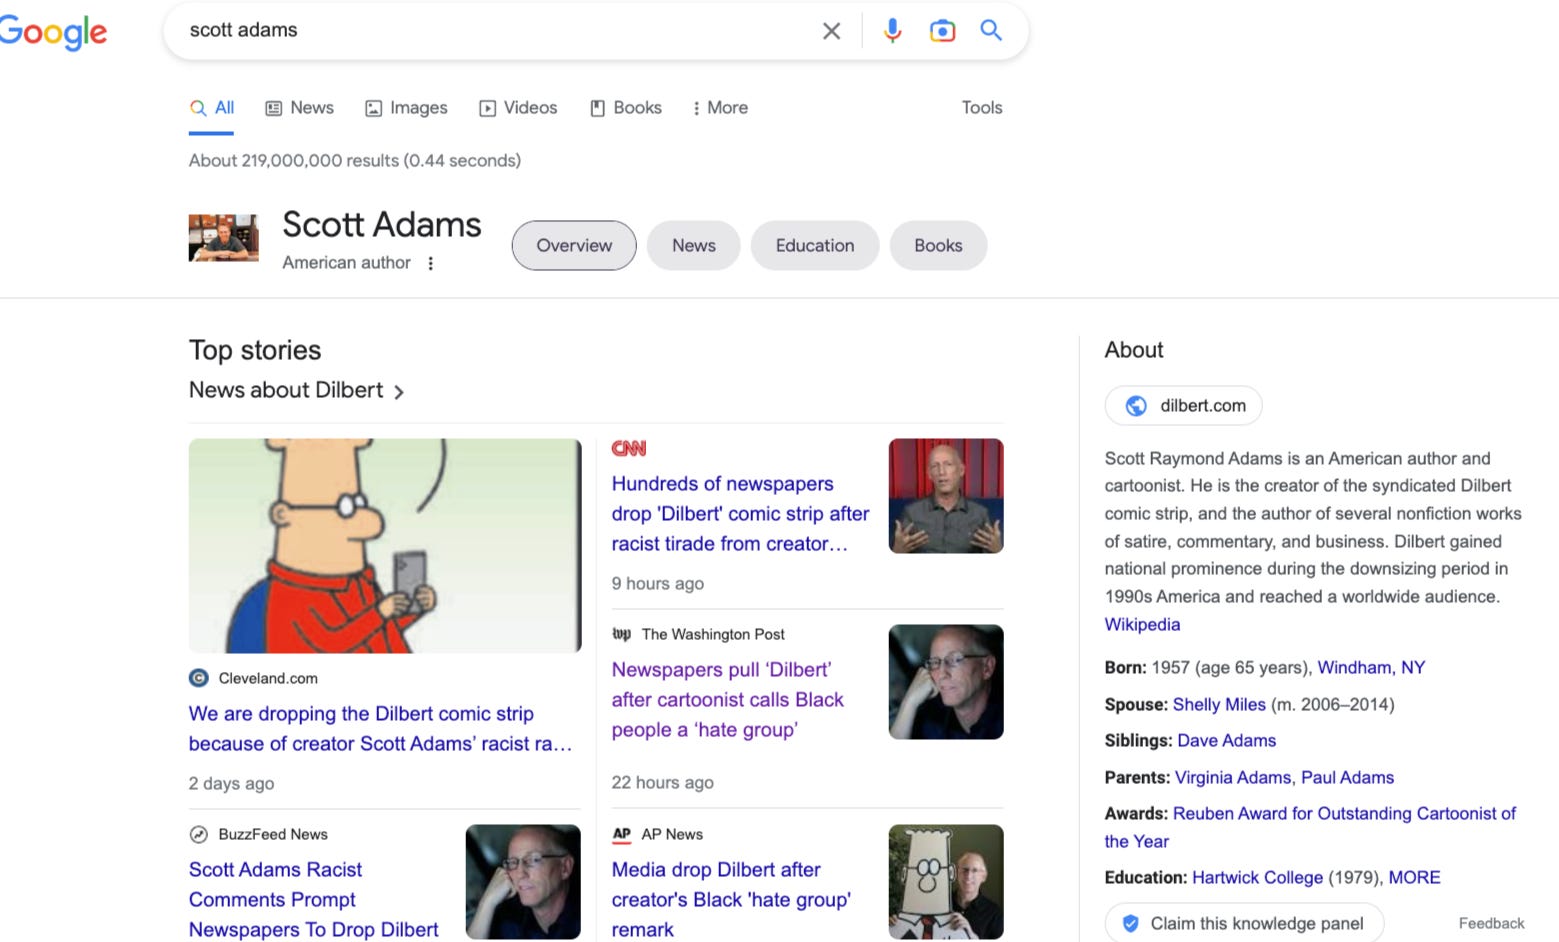Open Washington Post story thumbnail
Viewport: 1559px width, 942px height.
point(946,682)
